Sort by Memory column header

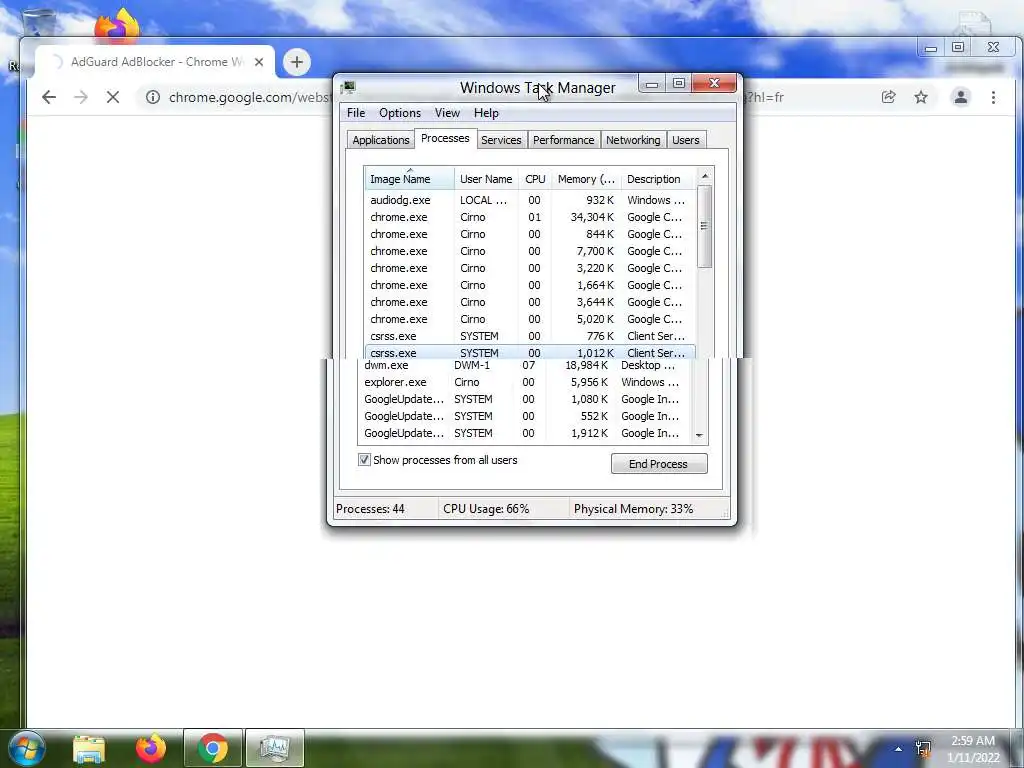tap(586, 179)
